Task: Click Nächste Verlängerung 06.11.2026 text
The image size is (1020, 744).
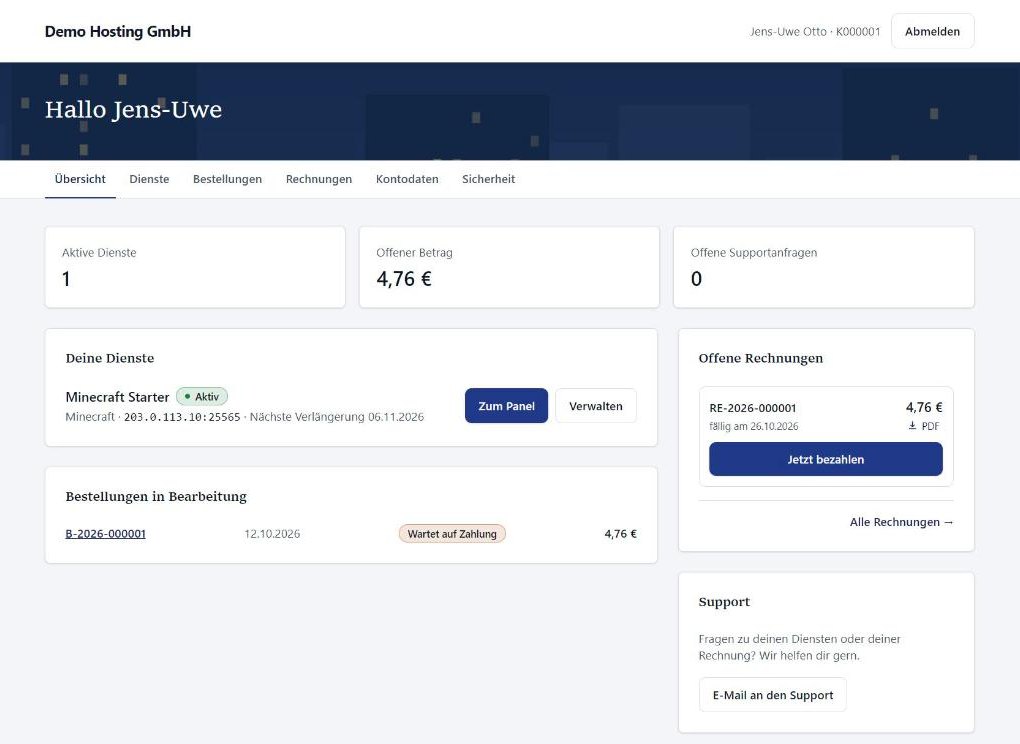Action: pyautogui.click(x=337, y=417)
